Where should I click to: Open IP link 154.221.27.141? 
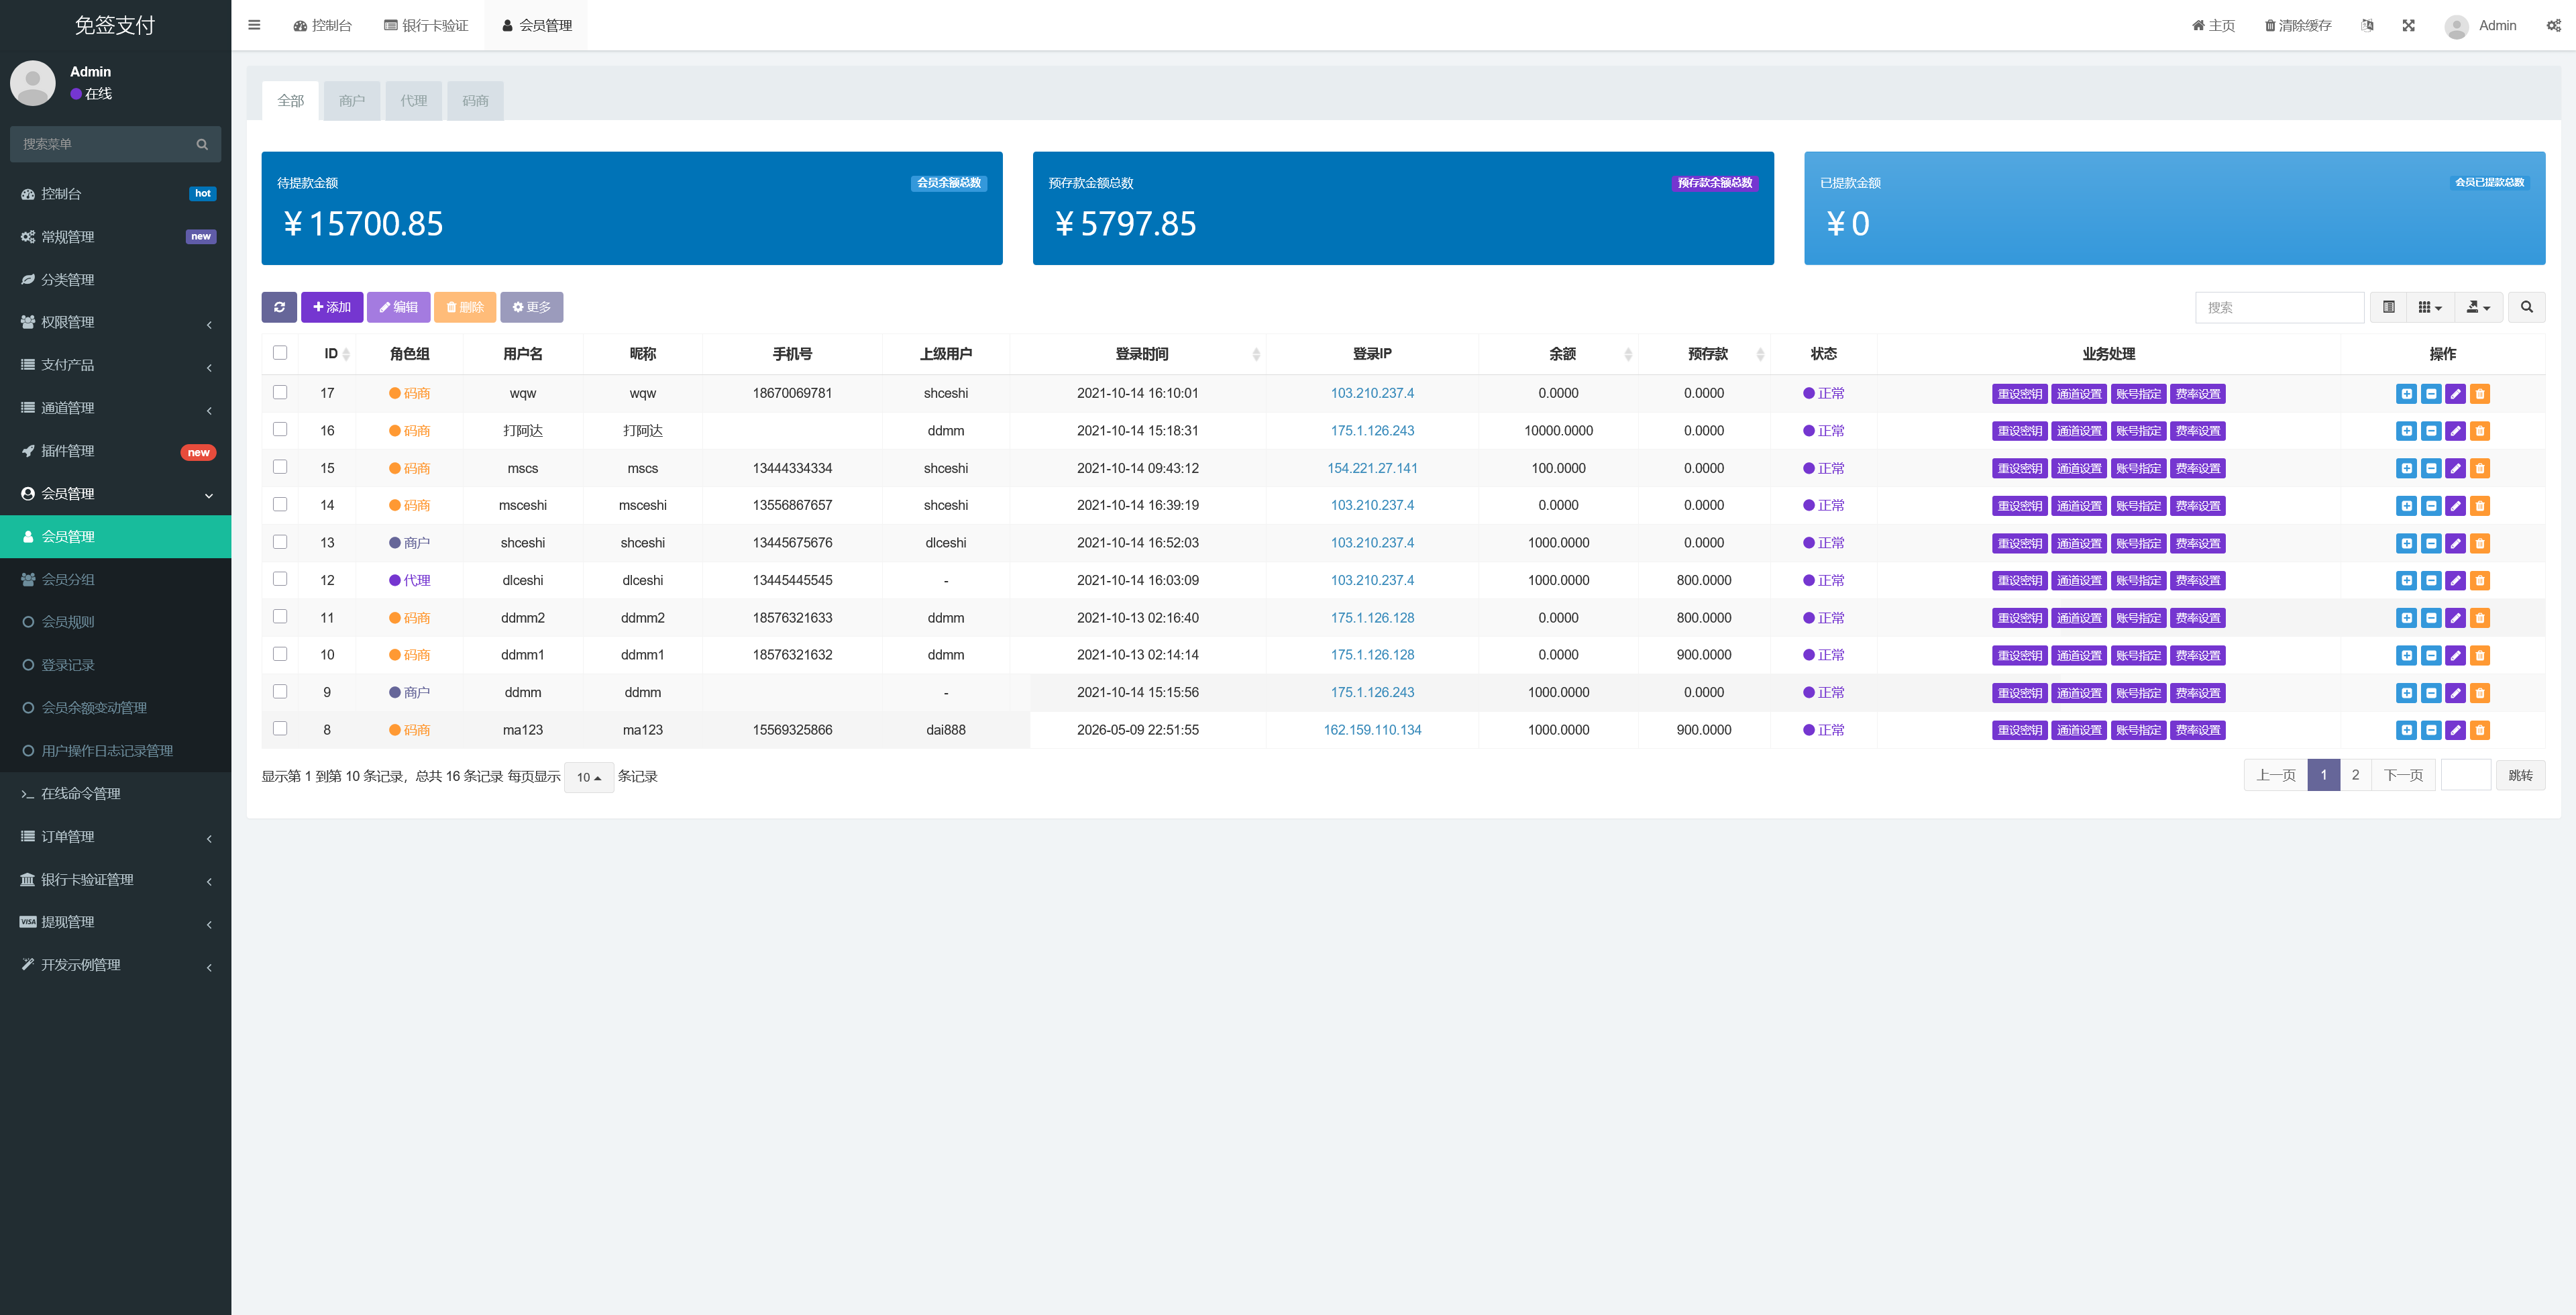pos(1372,468)
